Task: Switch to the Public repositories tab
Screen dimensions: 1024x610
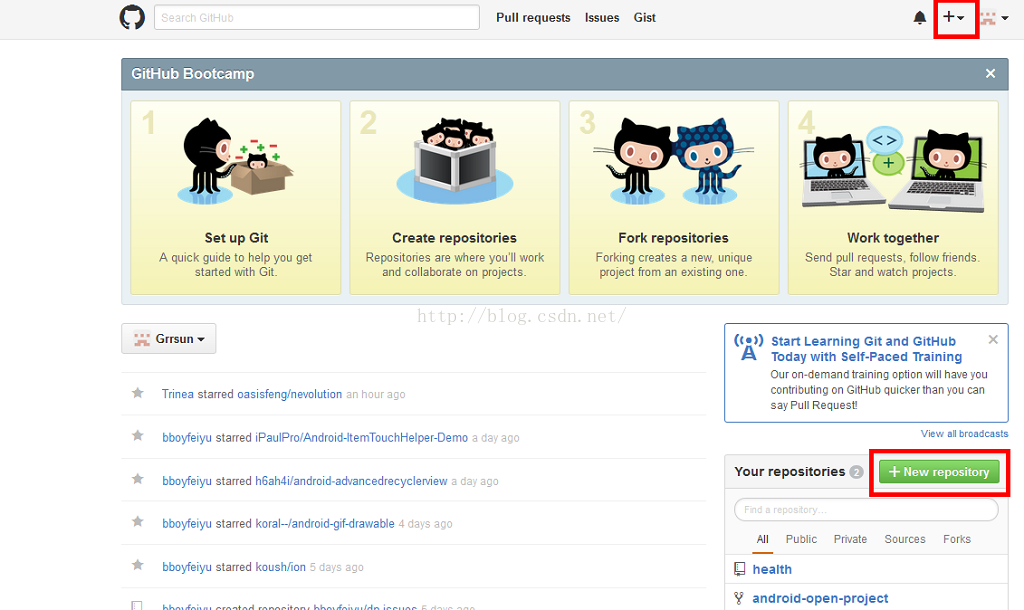Action: 801,539
